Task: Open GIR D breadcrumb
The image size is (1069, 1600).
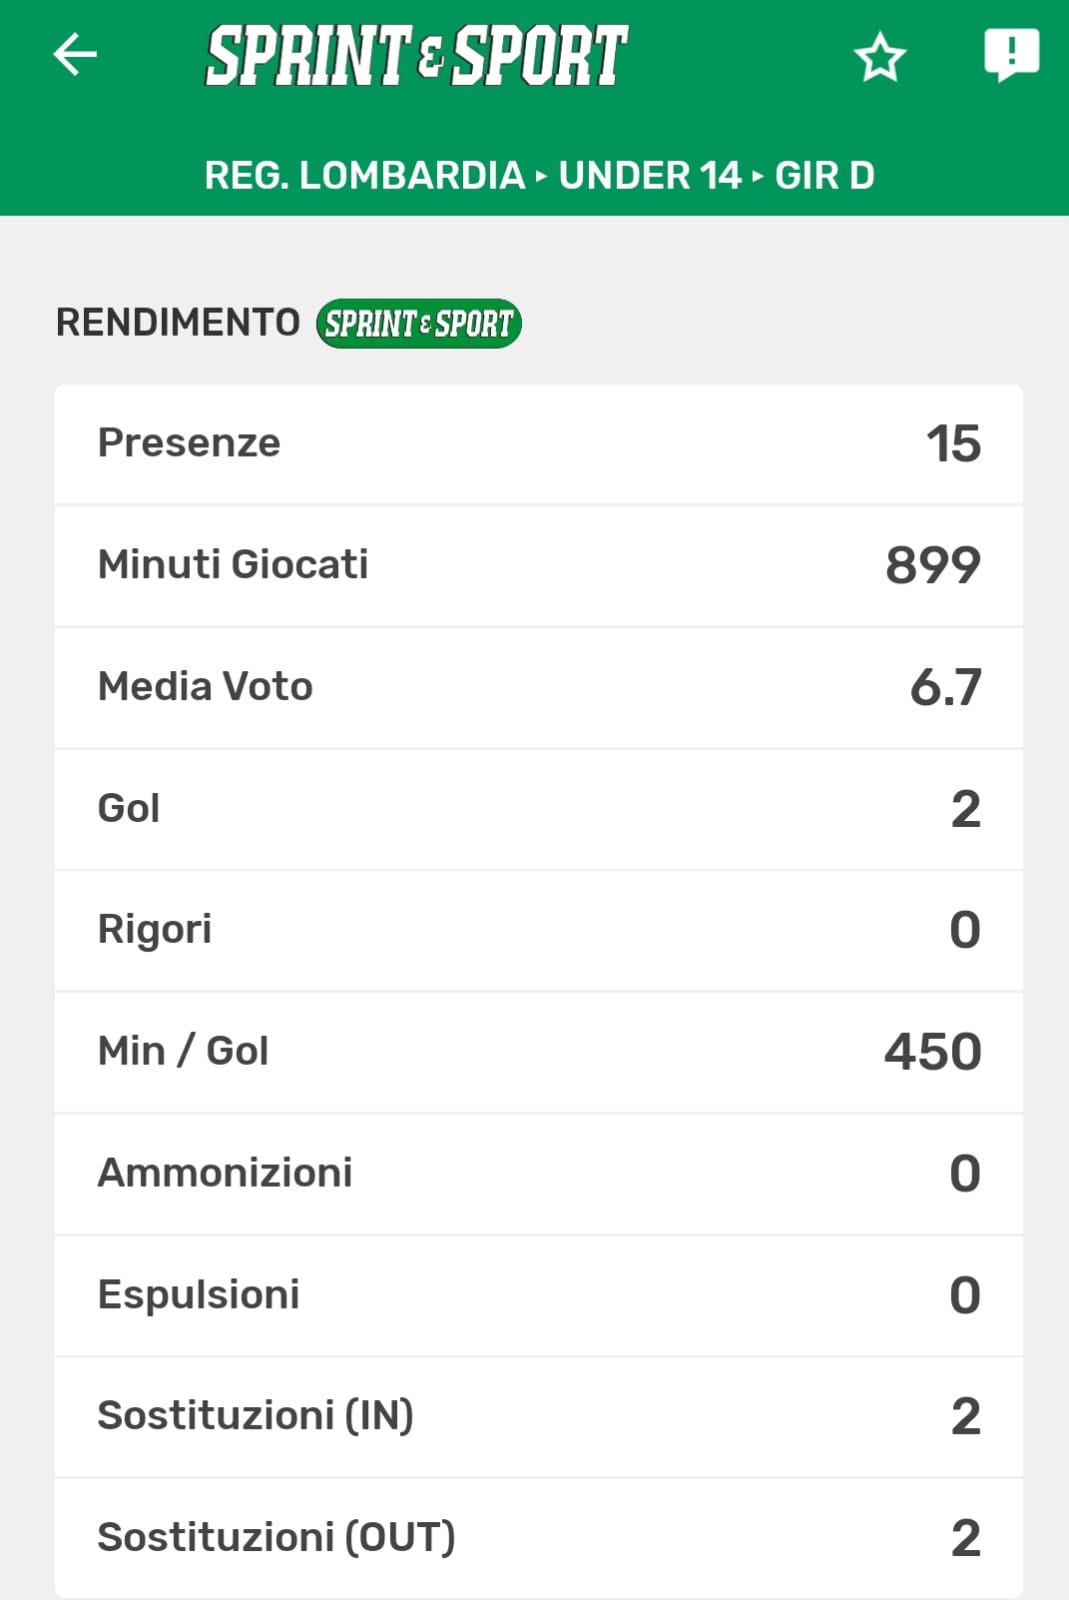Action: coord(825,176)
